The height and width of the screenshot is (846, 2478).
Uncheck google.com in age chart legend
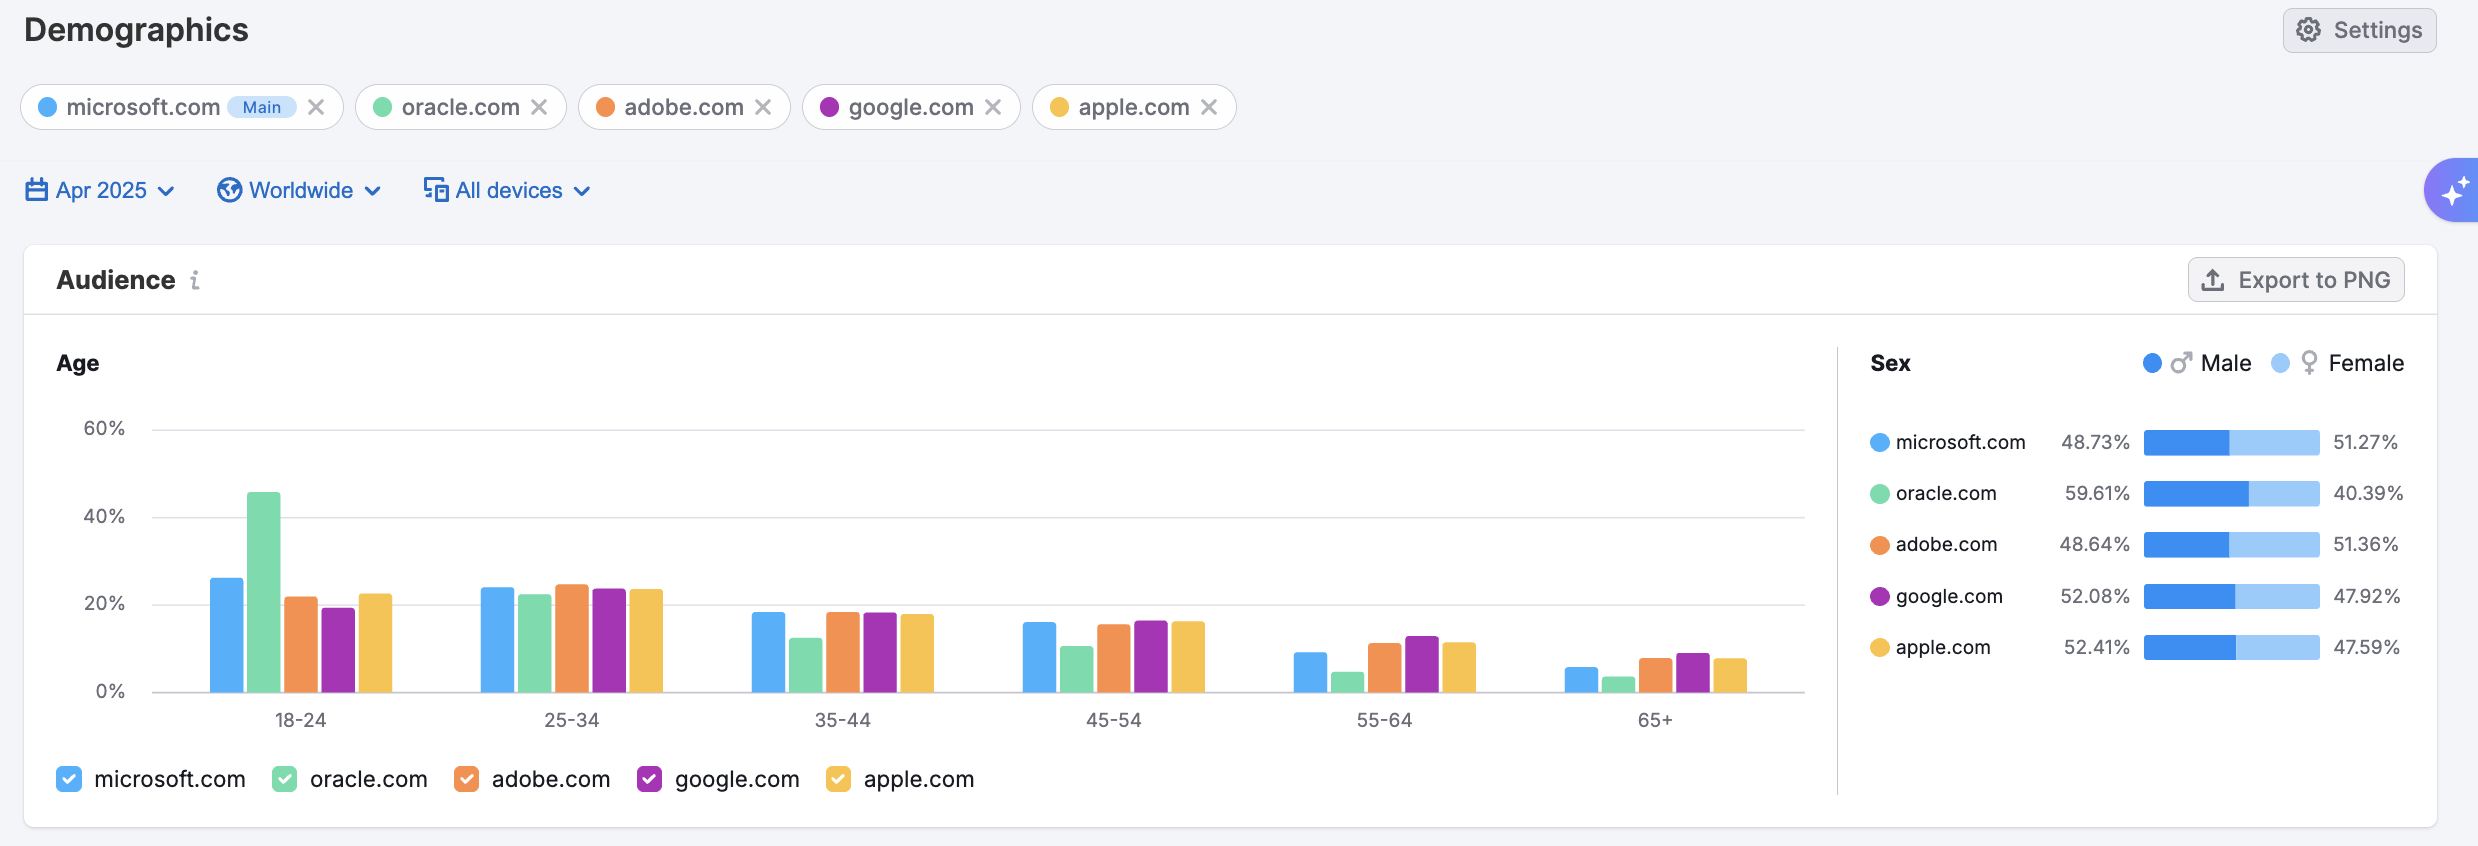click(x=650, y=779)
